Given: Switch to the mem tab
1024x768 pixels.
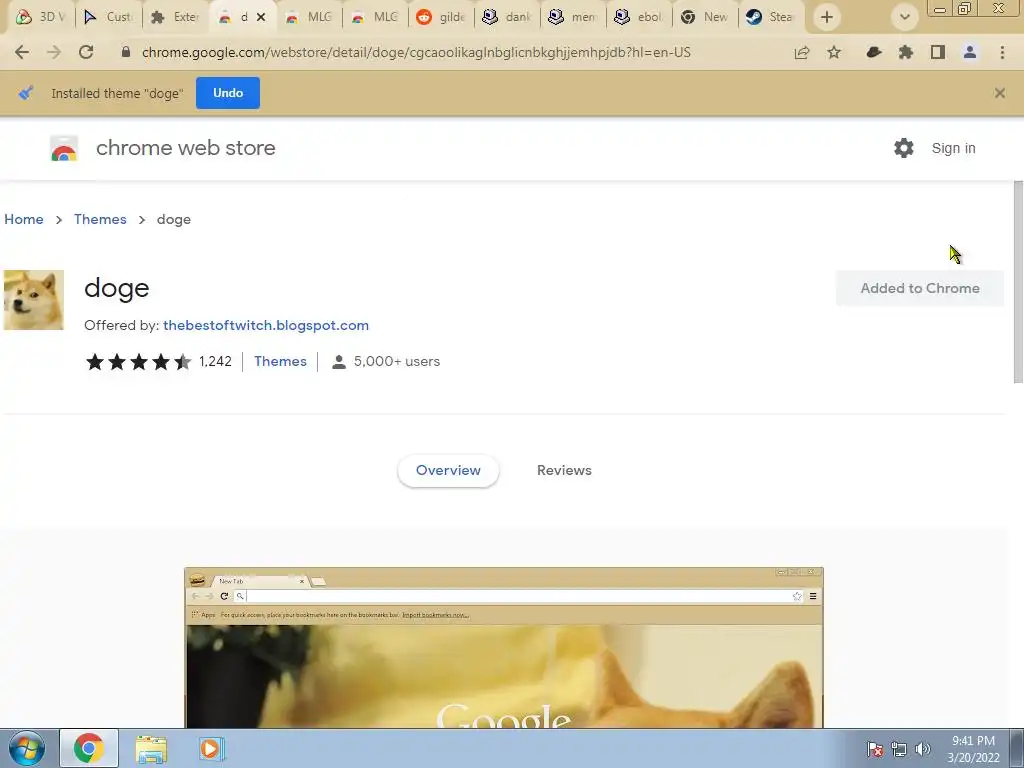Looking at the screenshot, I should 573,17.
